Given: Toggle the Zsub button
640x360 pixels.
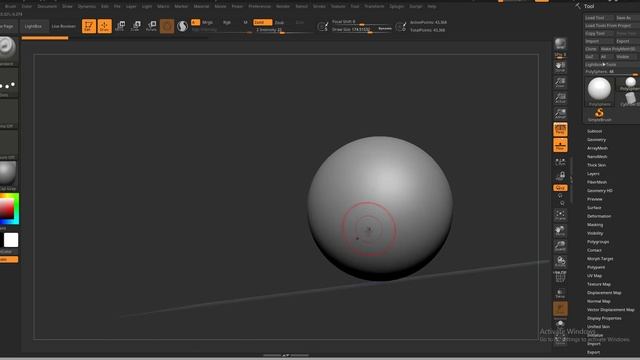Looking at the screenshot, I should pos(280,22).
